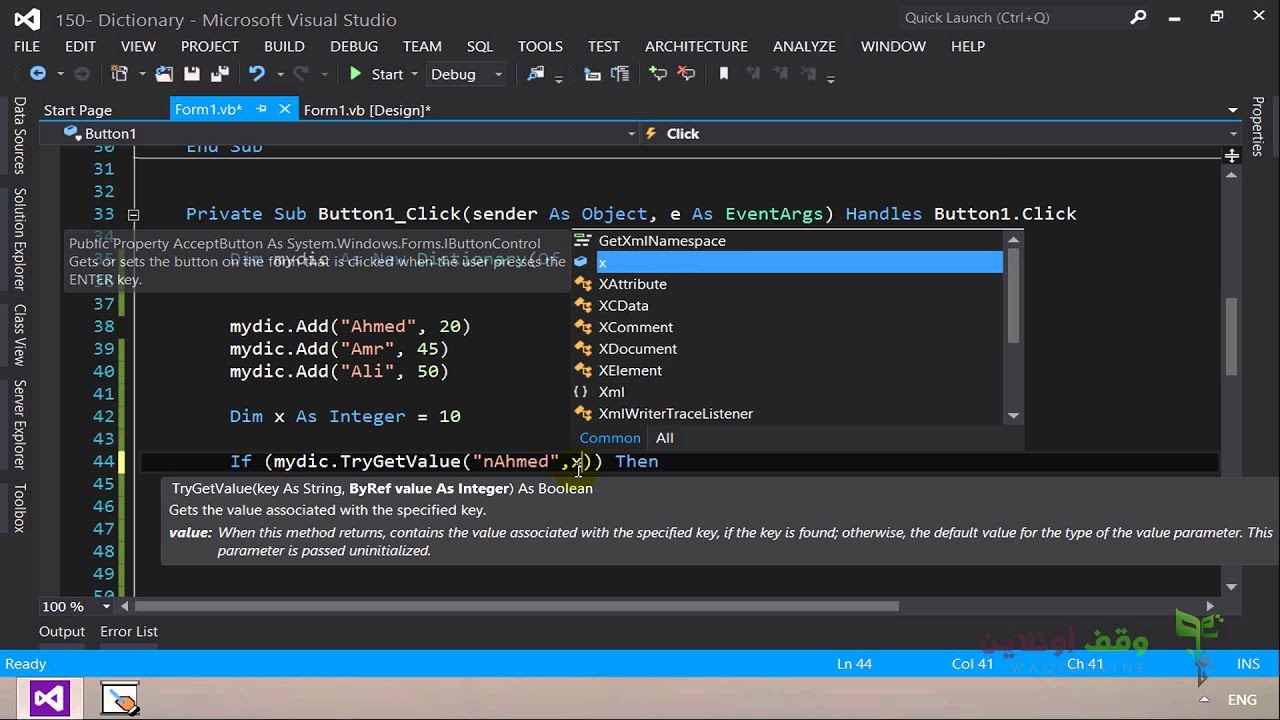Toggle a bookmark with the bookmark icon

point(724,73)
